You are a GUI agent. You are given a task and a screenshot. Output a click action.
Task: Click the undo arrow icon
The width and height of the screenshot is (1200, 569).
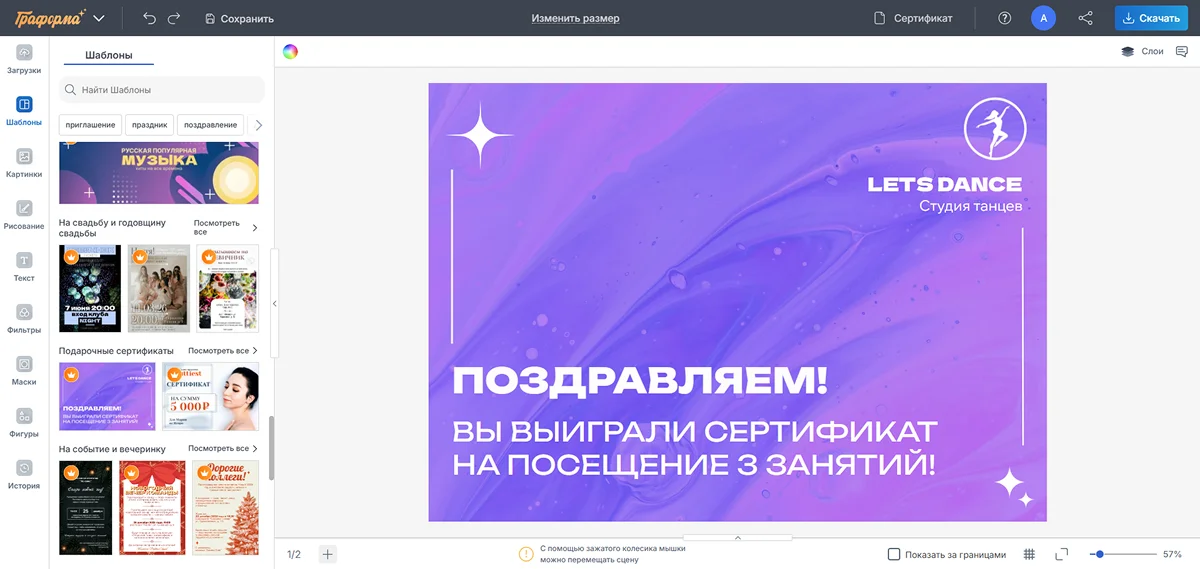coord(149,18)
